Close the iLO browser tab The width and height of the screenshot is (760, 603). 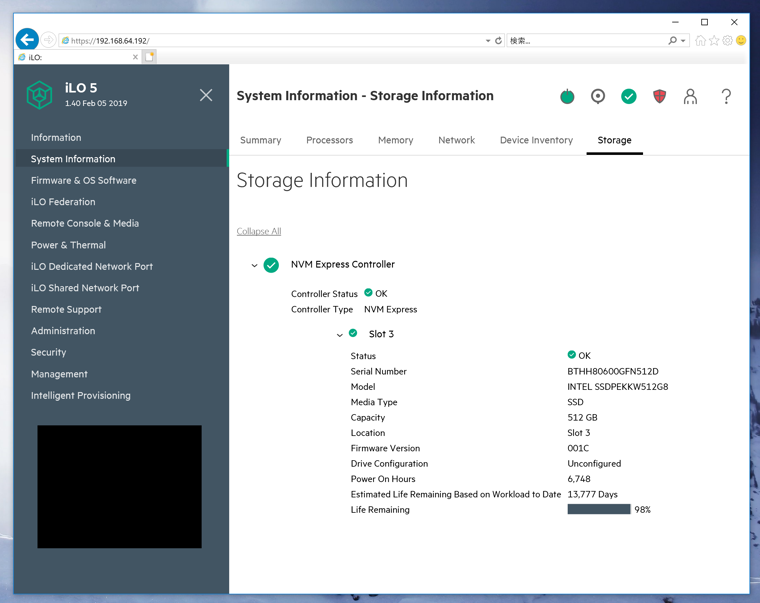135,57
